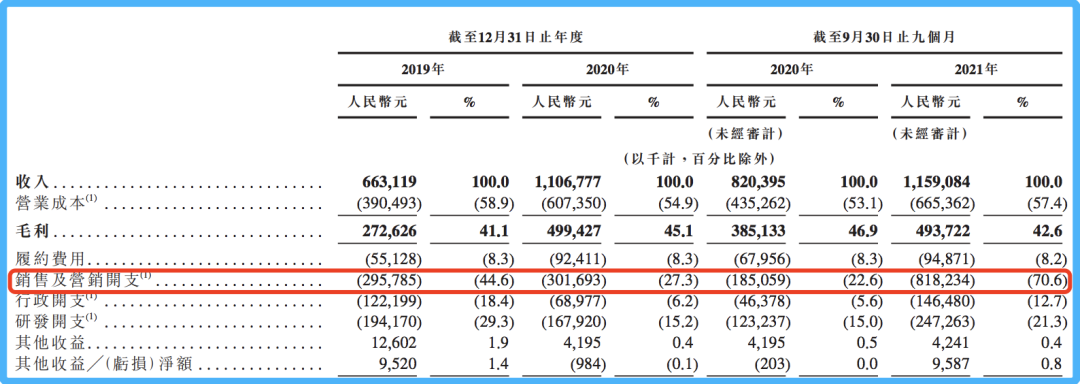
Task: Select the (以千計,百分比除外) note text
Action: 699,159
